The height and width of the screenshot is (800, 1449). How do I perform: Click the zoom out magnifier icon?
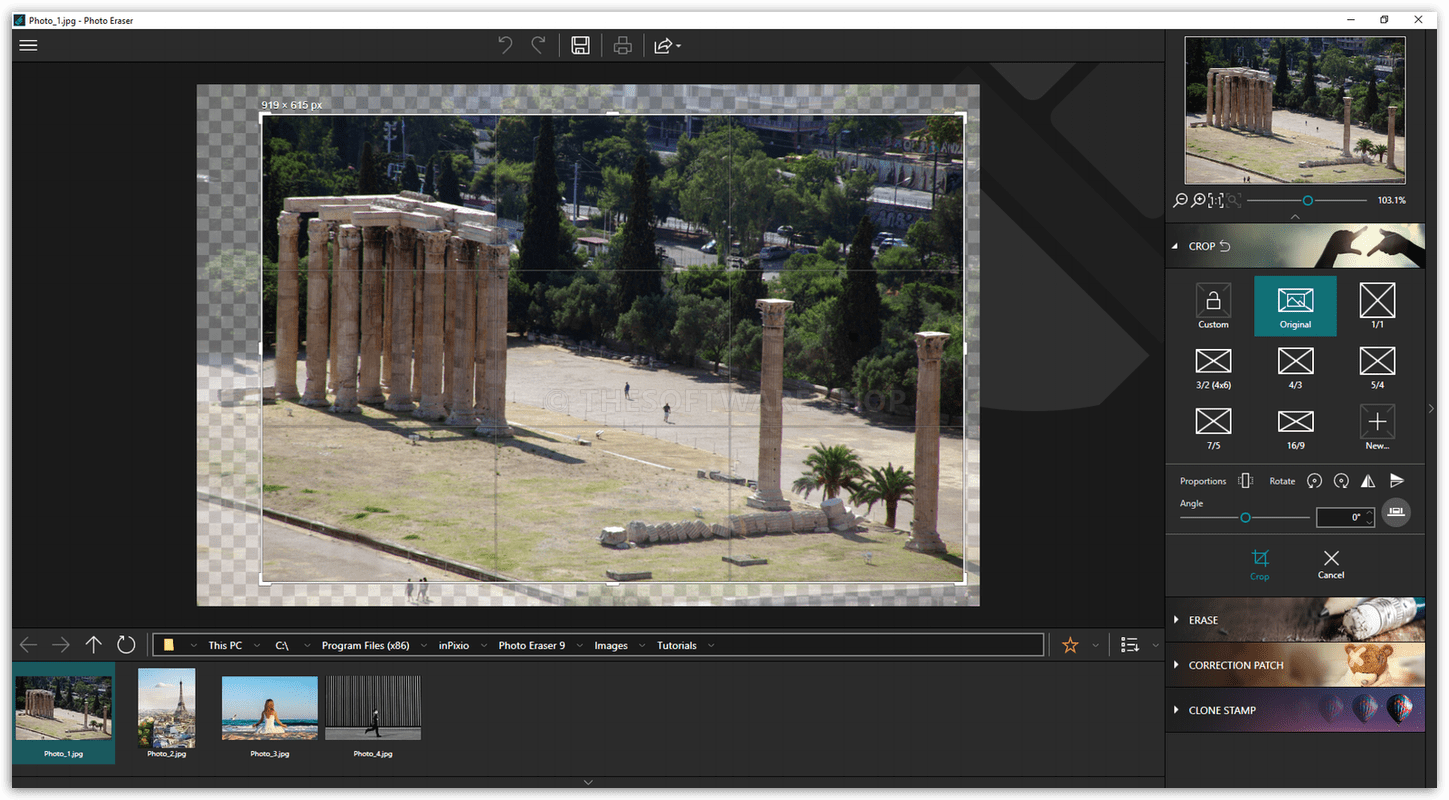point(1180,201)
